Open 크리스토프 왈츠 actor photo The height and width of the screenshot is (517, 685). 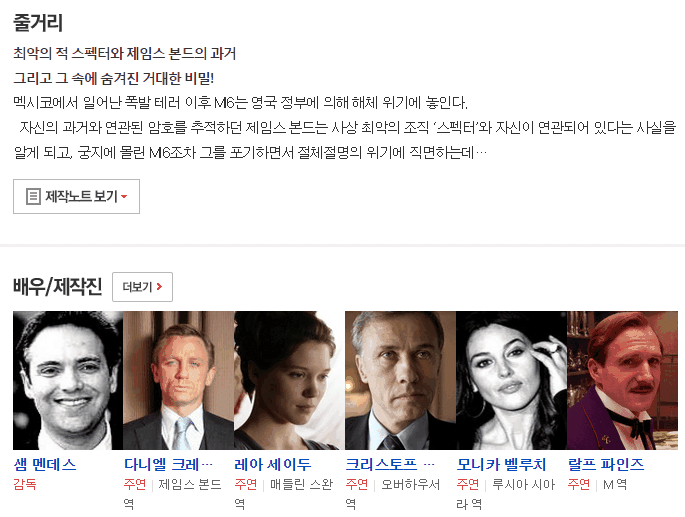tap(400, 380)
